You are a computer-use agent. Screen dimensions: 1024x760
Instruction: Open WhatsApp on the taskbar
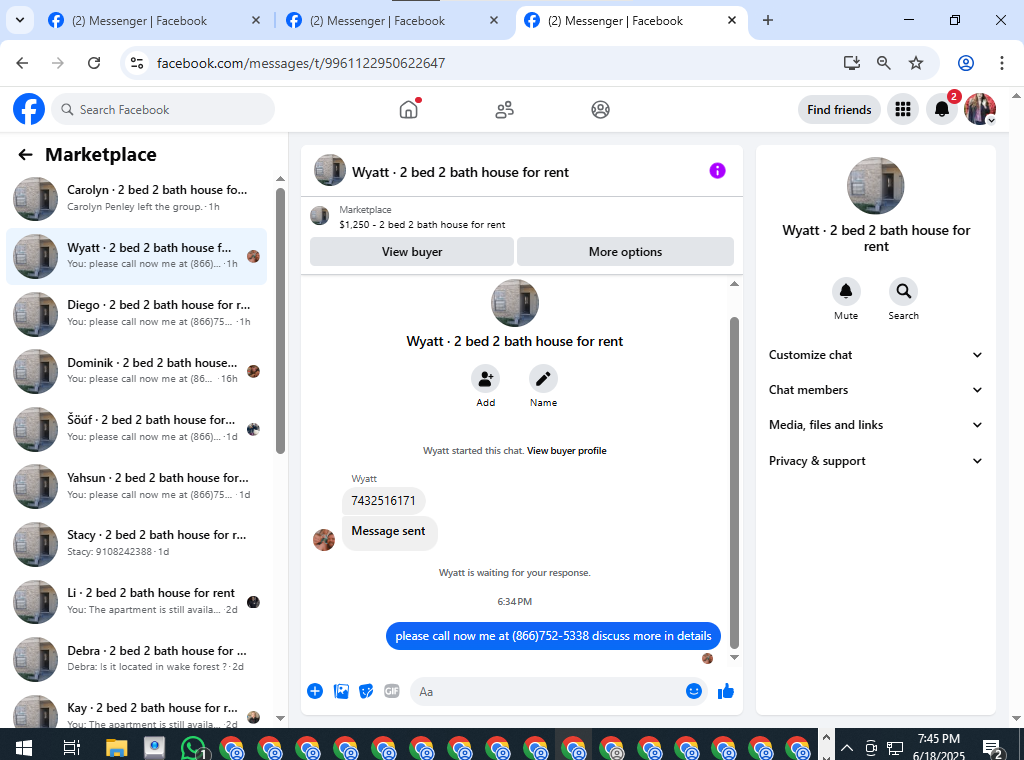pyautogui.click(x=193, y=748)
